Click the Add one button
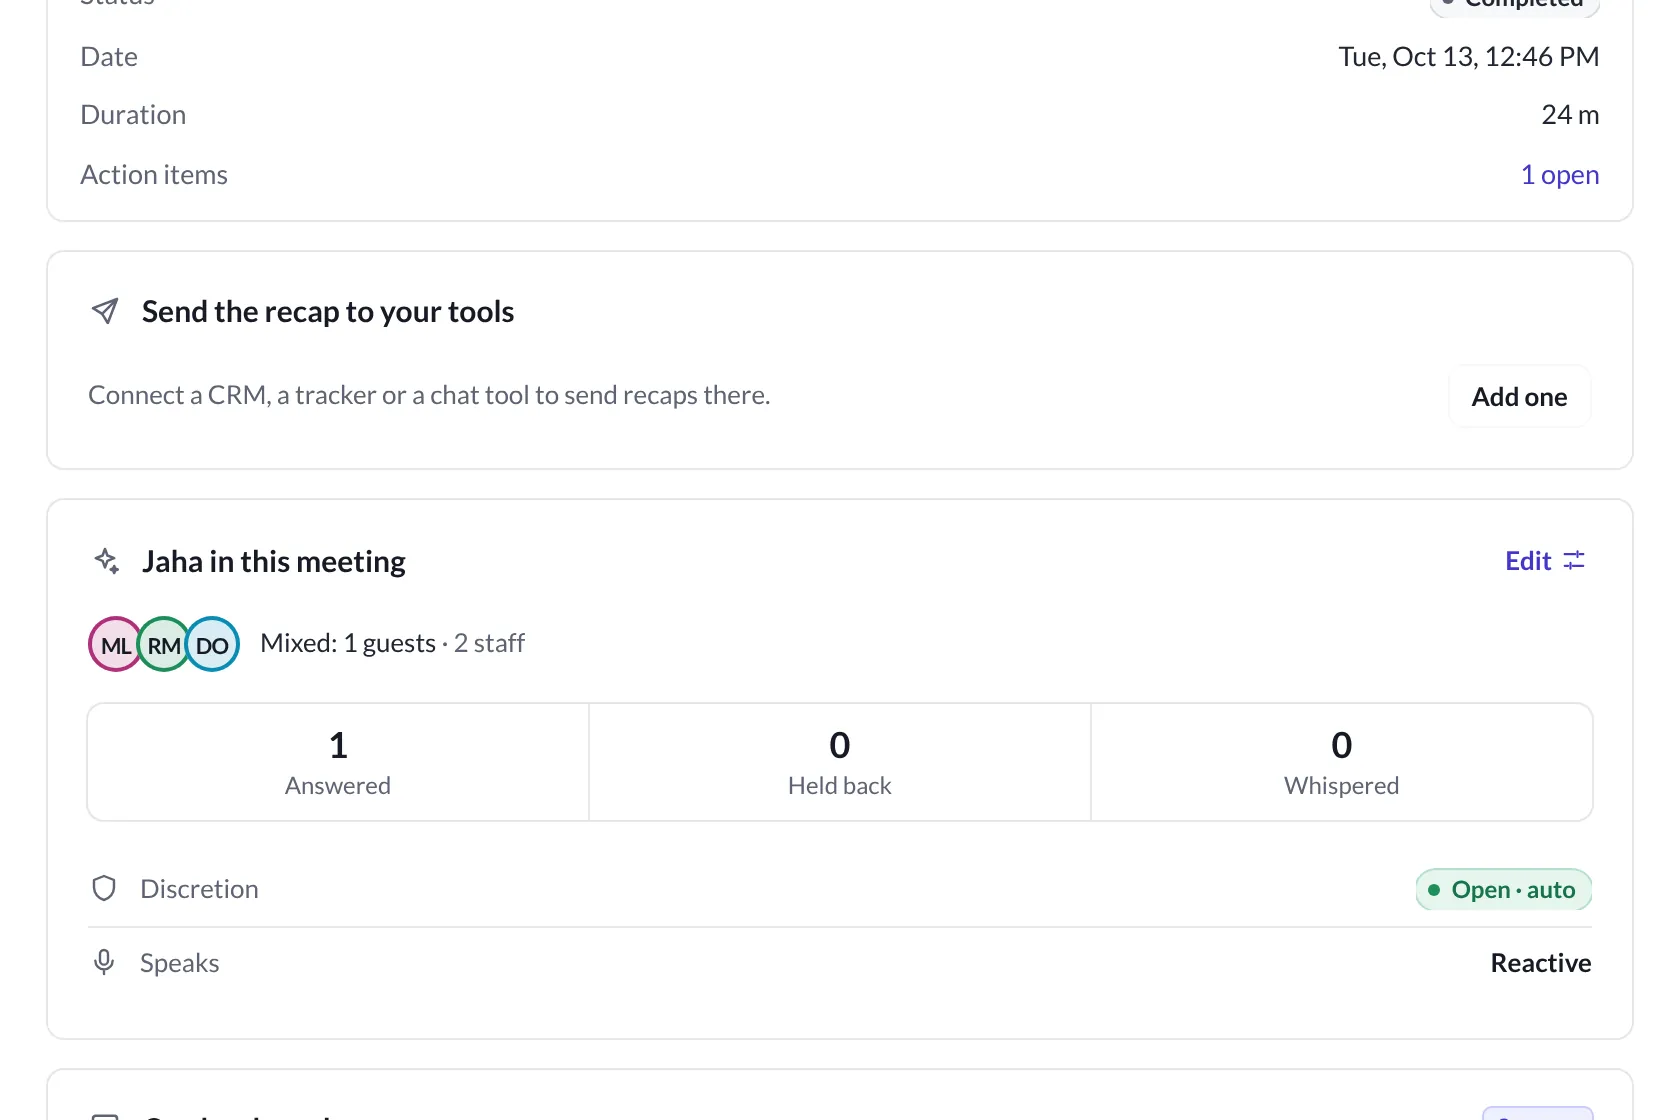 click(1519, 397)
